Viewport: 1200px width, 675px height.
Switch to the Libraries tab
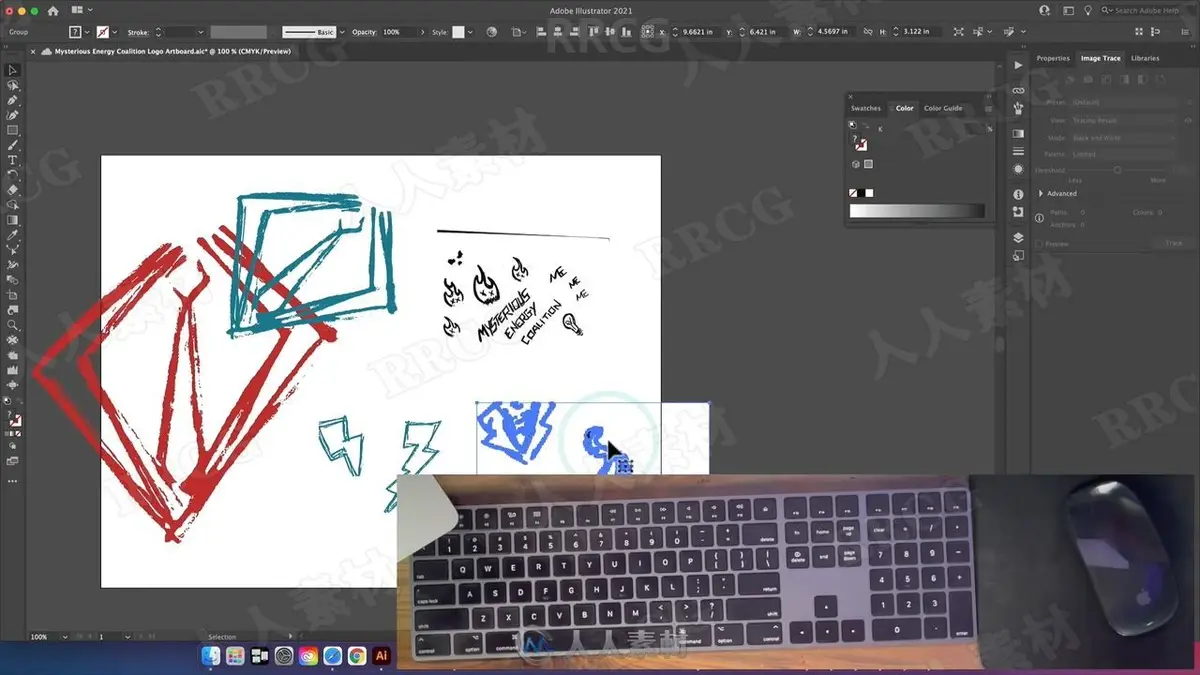pyautogui.click(x=1145, y=58)
